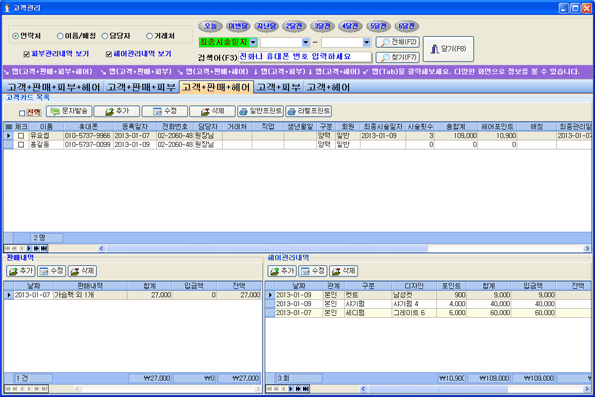The image size is (595, 397).
Task: Open the end date dropdown
Action: tap(366, 42)
